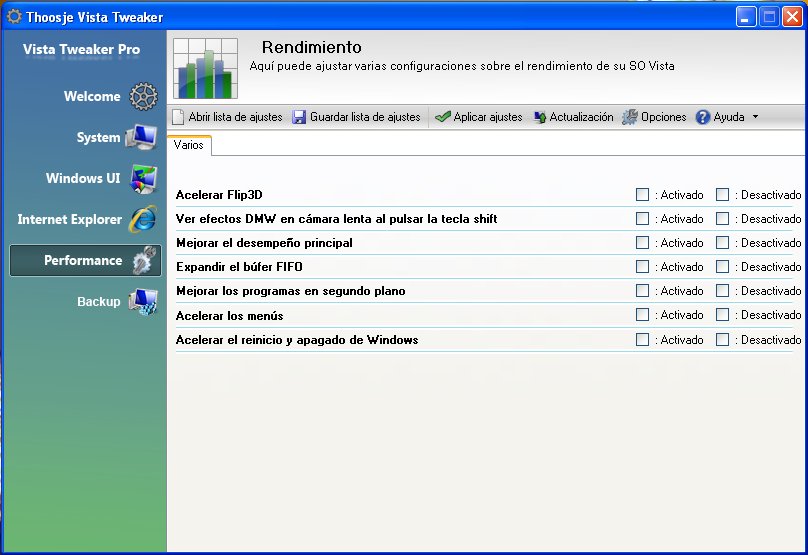This screenshot has height=555, width=808.
Task: Click the blue question mark help icon
Action: (x=702, y=117)
